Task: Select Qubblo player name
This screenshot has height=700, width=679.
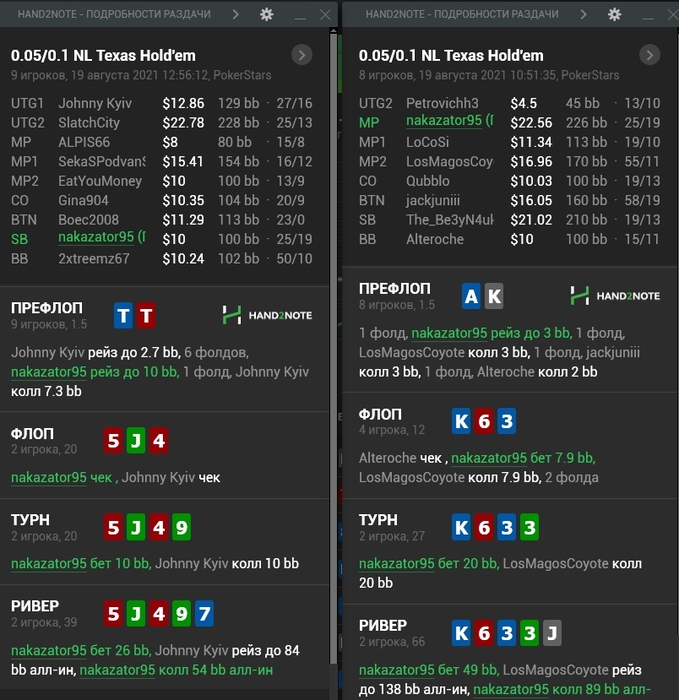Action: (428, 181)
